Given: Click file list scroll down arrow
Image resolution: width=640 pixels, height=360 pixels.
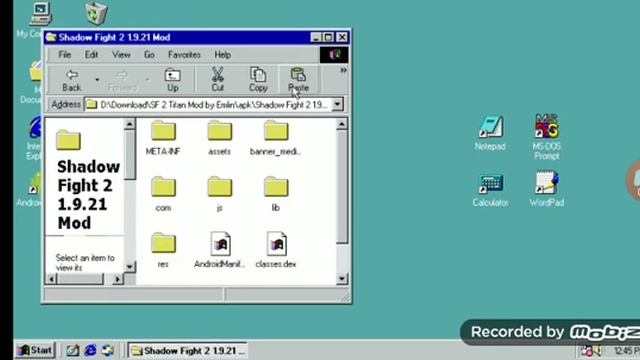Looking at the screenshot, I should click(342, 279).
